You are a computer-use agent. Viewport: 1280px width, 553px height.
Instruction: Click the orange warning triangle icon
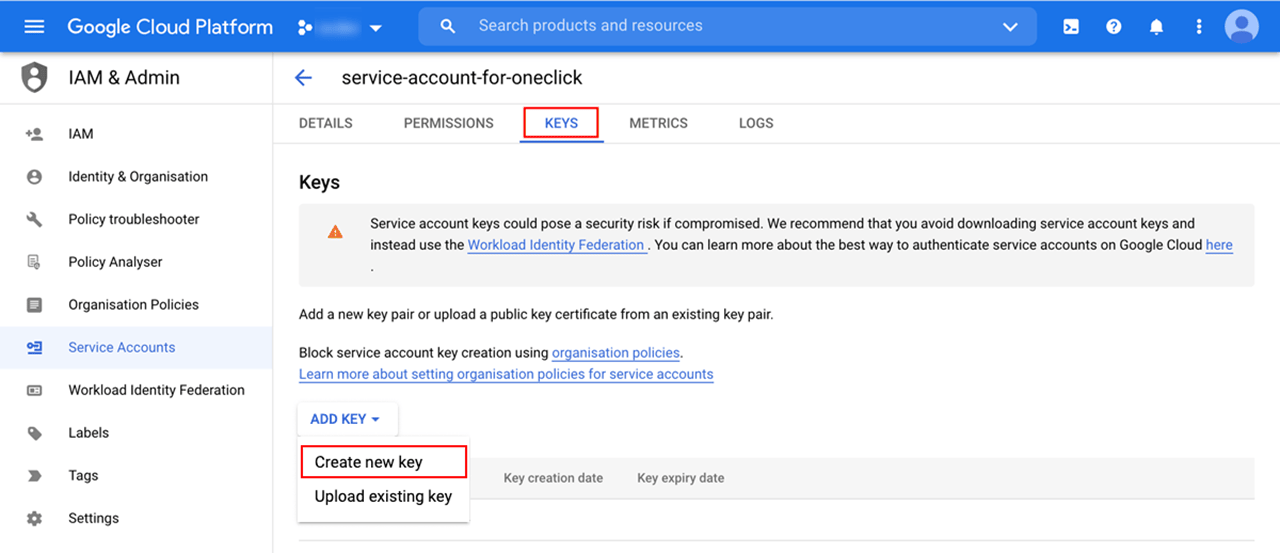pyautogui.click(x=335, y=231)
